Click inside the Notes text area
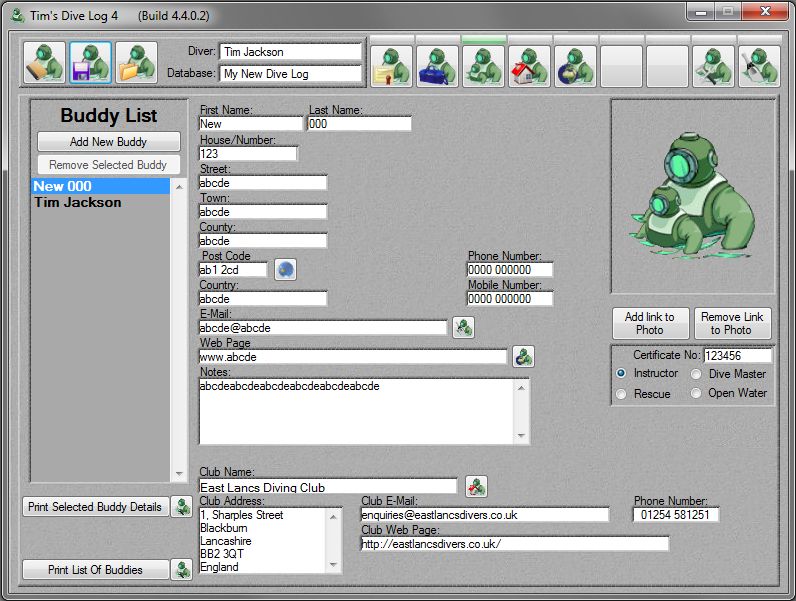796x601 pixels. 356,411
